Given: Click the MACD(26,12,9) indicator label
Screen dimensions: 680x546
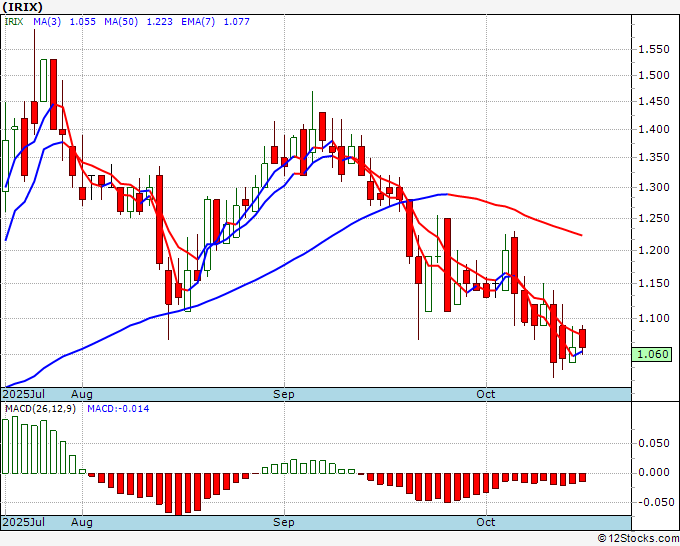Looking at the screenshot, I should coord(40,409).
